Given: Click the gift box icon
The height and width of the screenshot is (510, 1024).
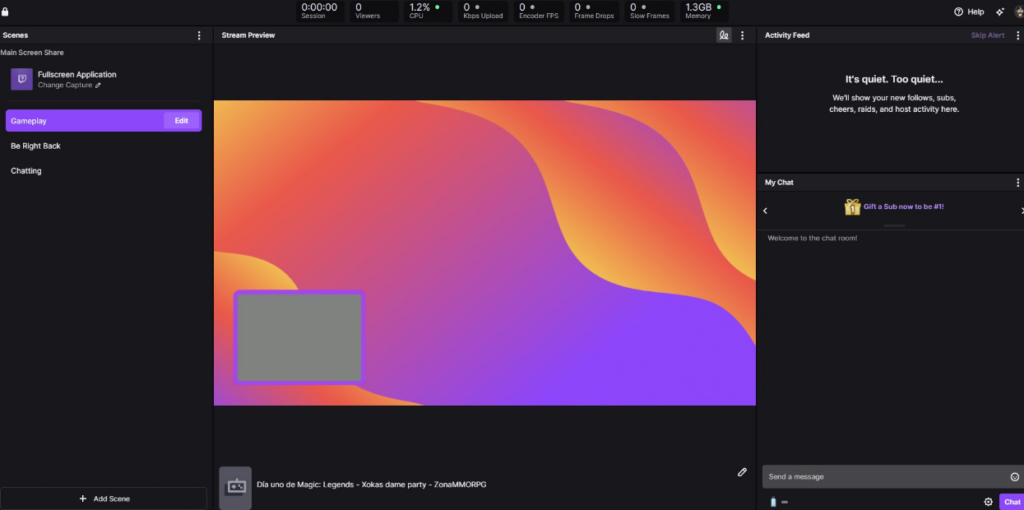Looking at the screenshot, I should tap(852, 207).
